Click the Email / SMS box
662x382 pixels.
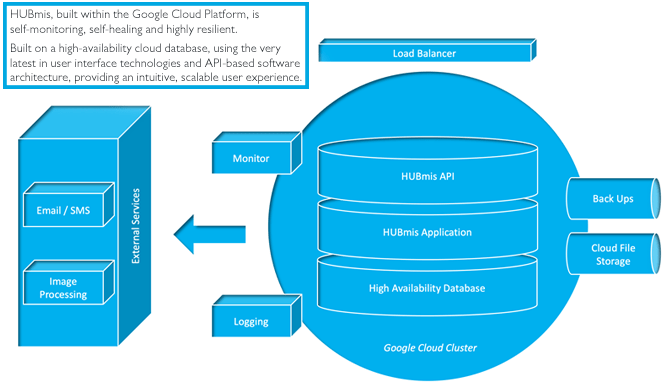(x=69, y=205)
